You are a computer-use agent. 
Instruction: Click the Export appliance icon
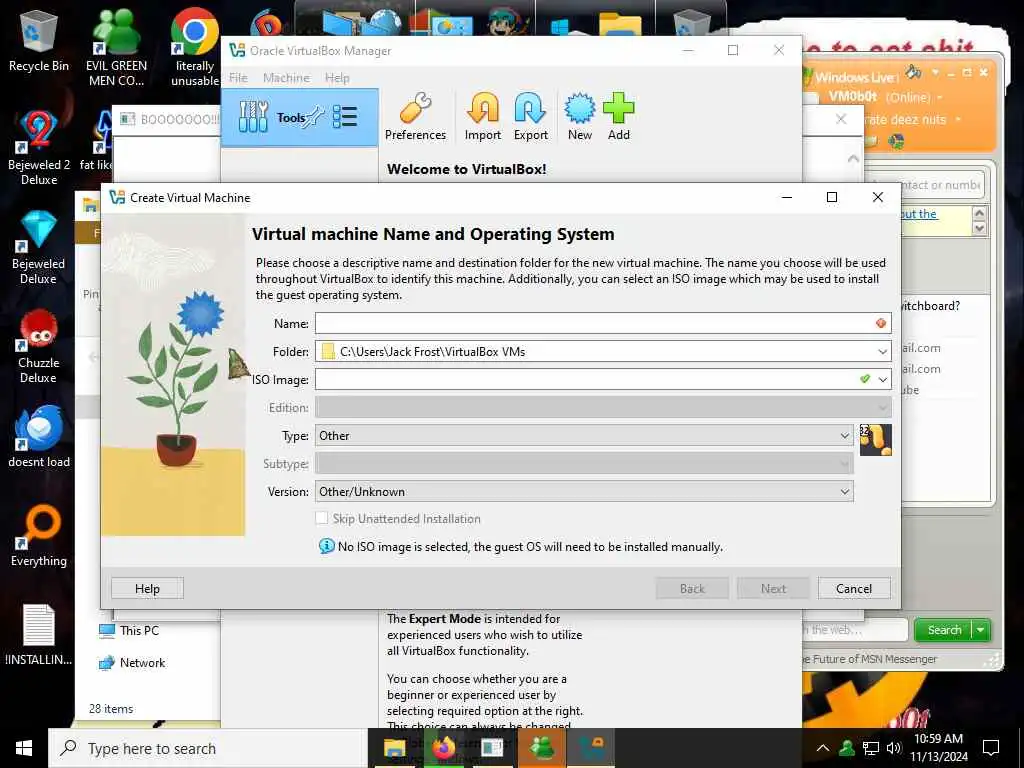tap(530, 116)
